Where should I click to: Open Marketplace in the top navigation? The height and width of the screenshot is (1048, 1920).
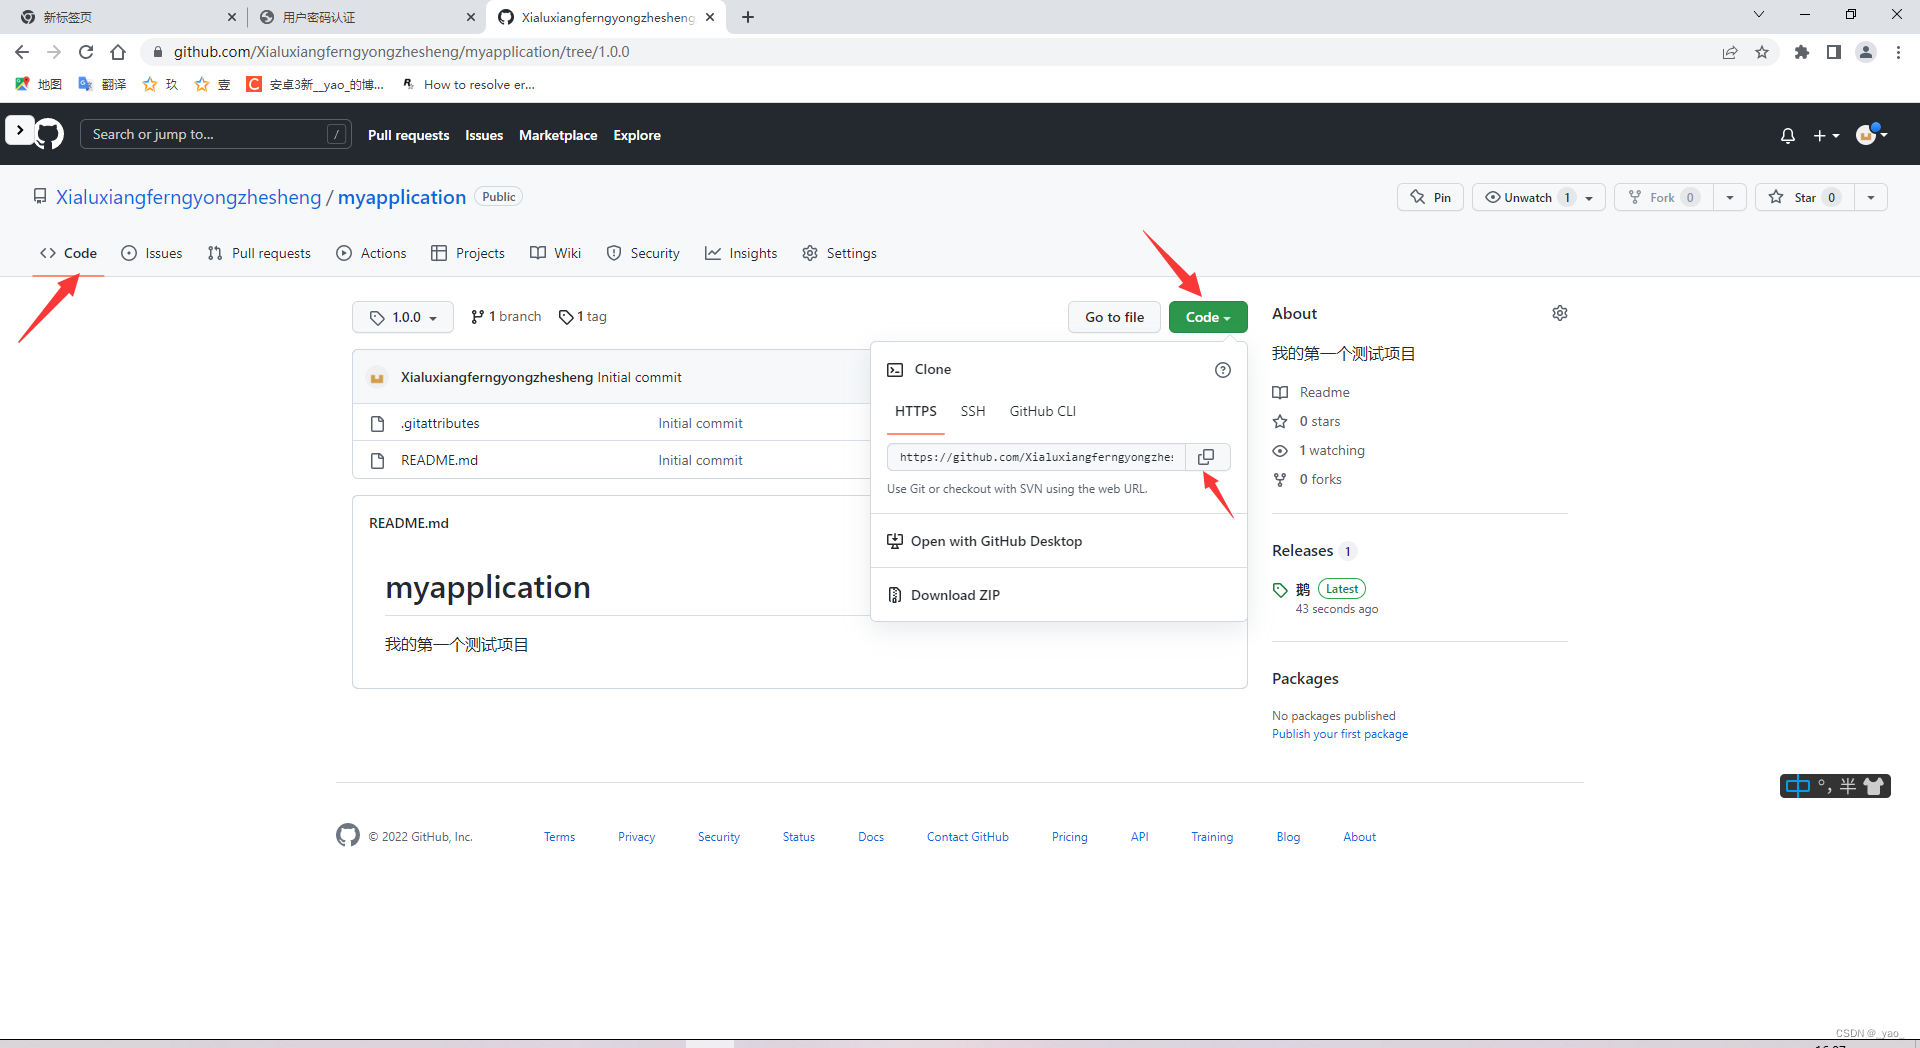pyautogui.click(x=558, y=135)
